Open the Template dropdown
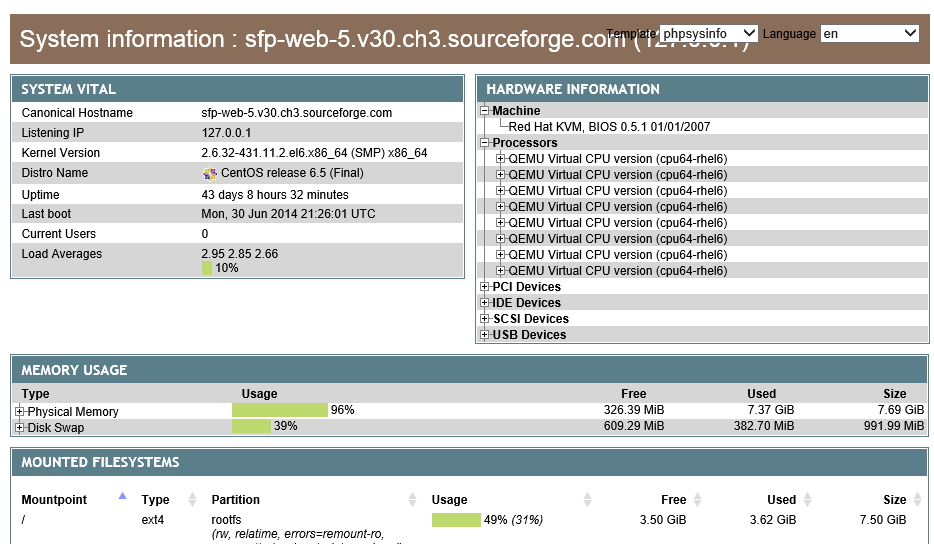The height and width of the screenshot is (544, 934). (709, 33)
